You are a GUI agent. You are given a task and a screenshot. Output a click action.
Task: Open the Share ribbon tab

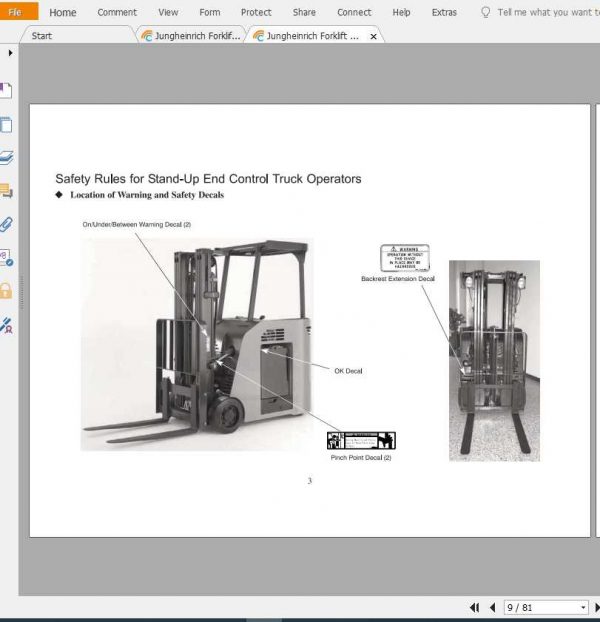point(304,12)
